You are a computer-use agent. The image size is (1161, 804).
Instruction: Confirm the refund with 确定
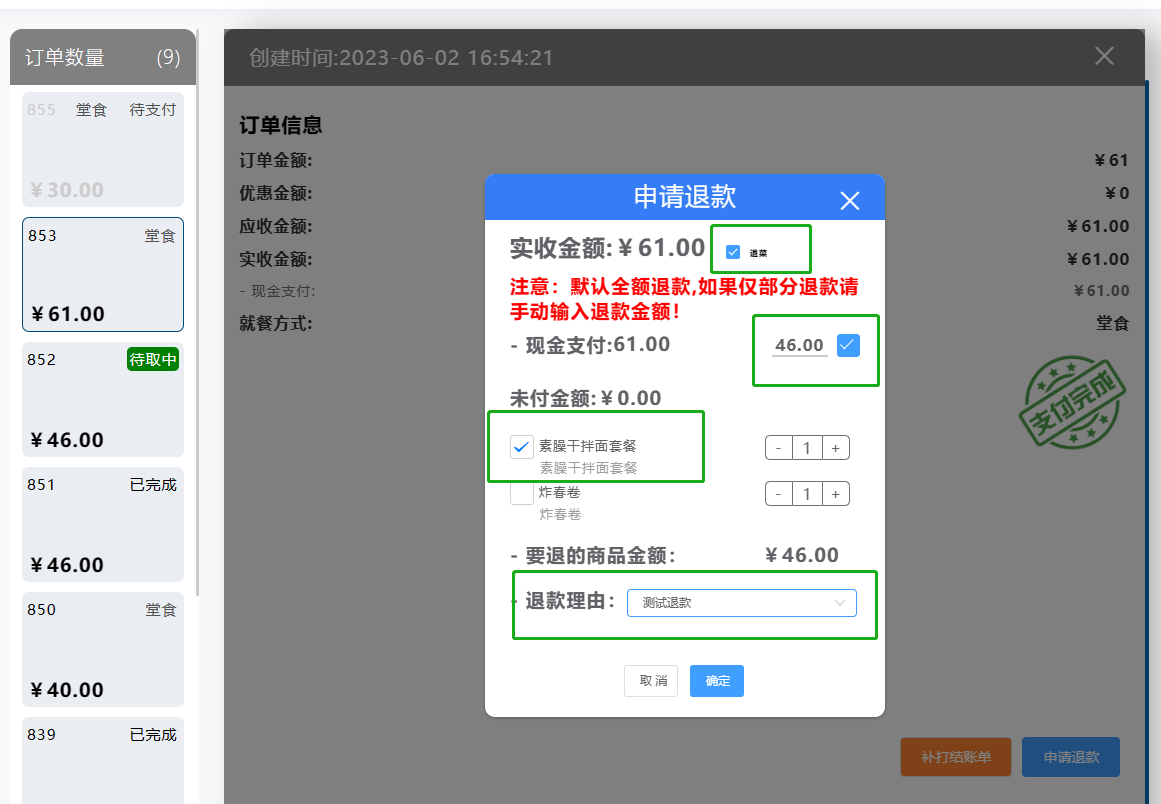pos(716,680)
